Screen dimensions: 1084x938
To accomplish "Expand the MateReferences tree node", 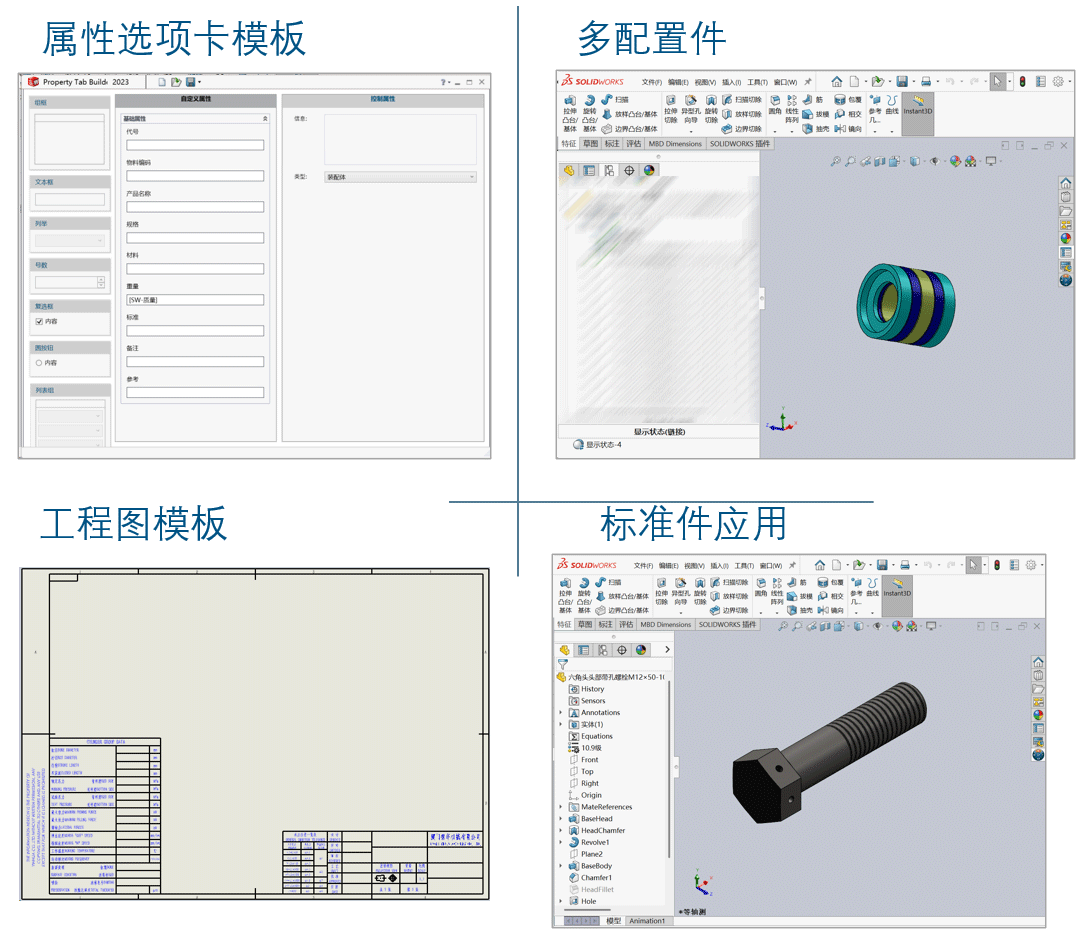I will 561,807.
